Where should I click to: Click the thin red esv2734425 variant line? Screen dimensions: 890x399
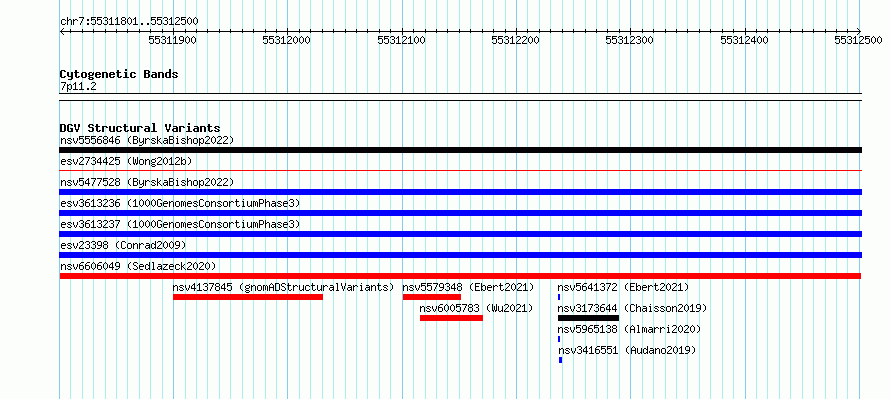pos(460,170)
